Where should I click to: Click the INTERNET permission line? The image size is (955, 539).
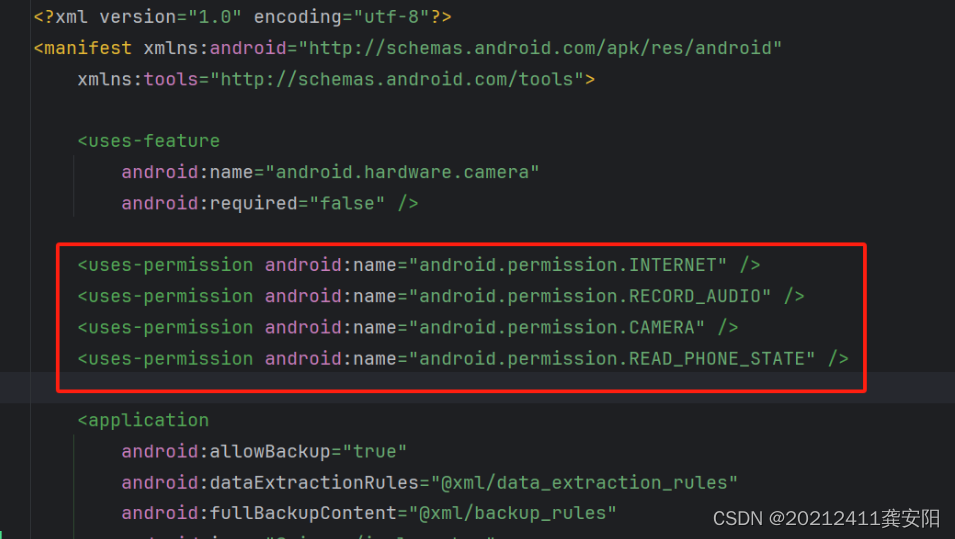(419, 266)
